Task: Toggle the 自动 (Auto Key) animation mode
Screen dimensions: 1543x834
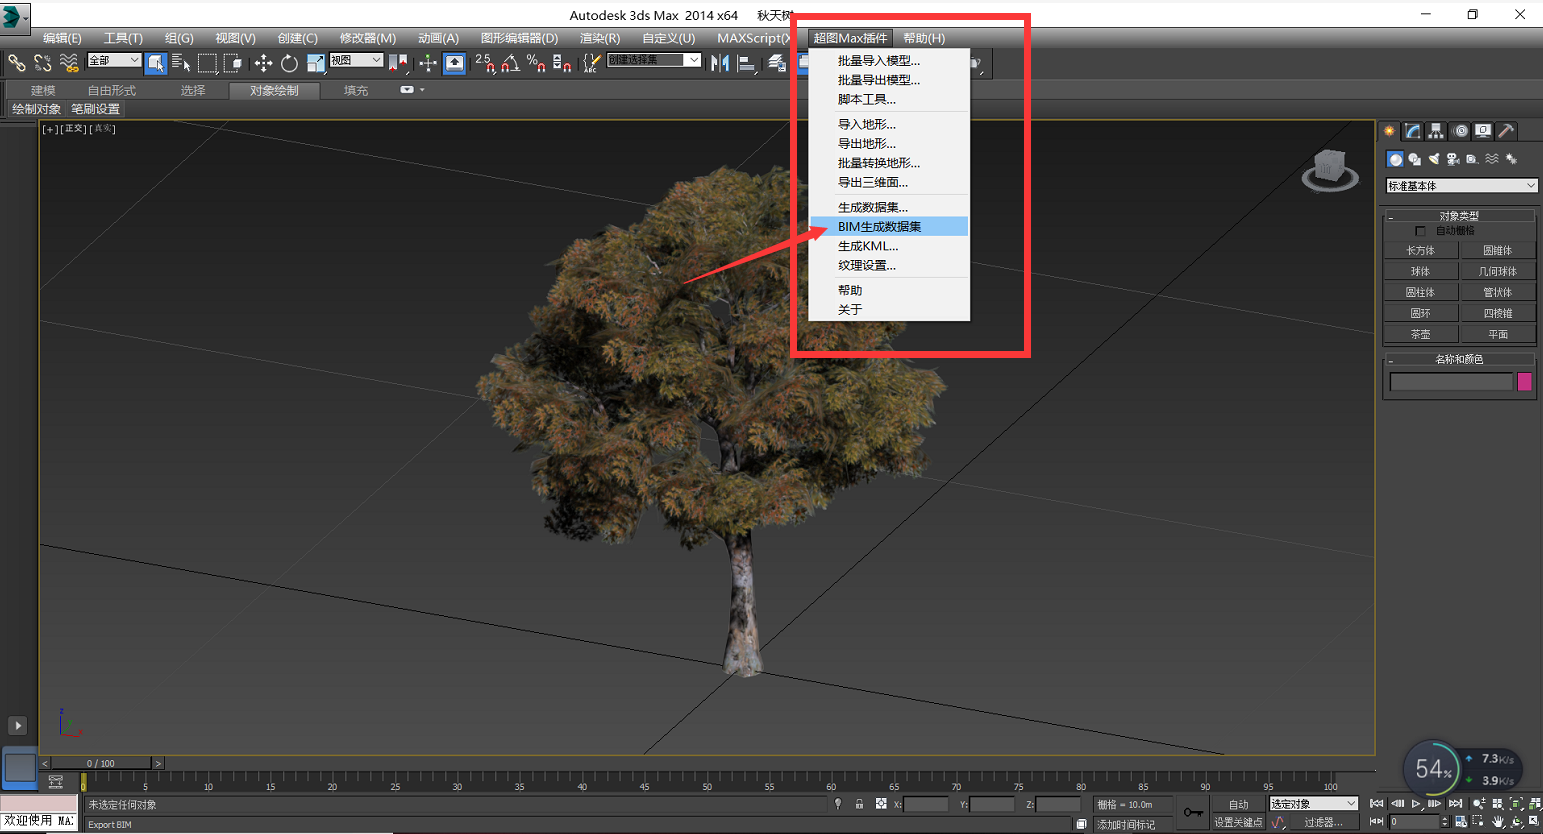Action: (x=1238, y=803)
